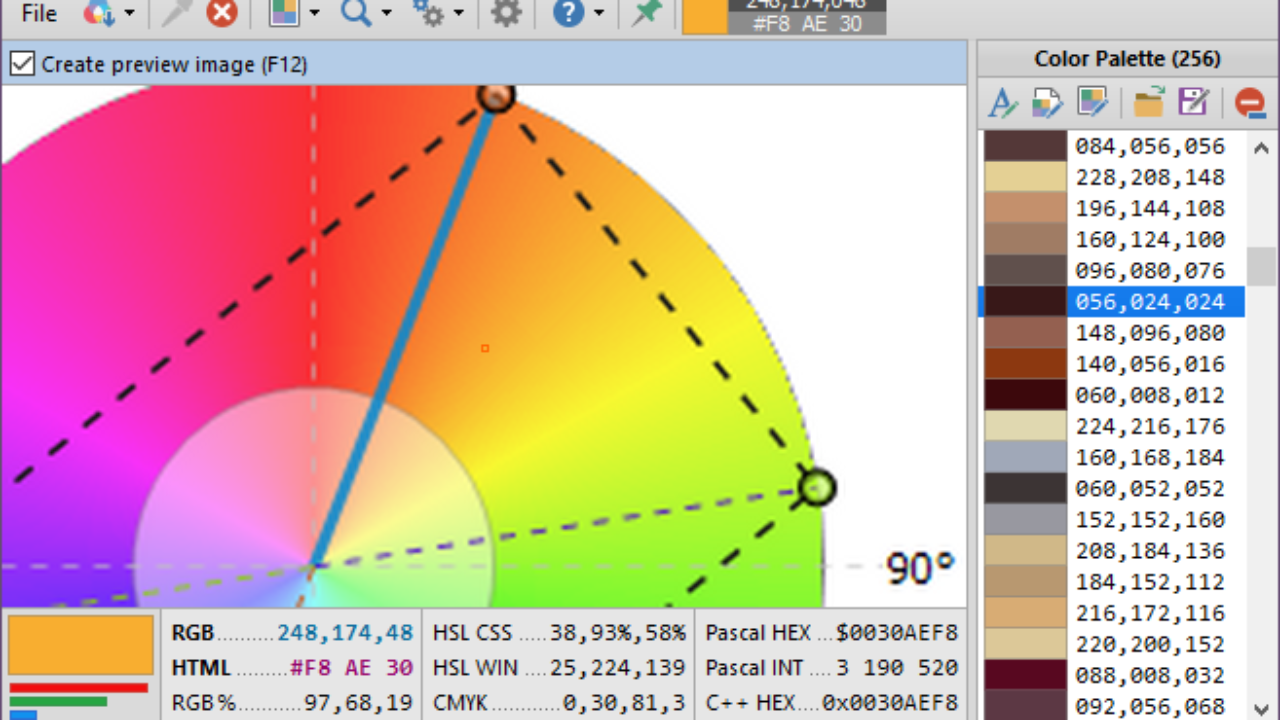Expand the help icon dropdown arrow
The height and width of the screenshot is (720, 1280).
click(x=598, y=14)
